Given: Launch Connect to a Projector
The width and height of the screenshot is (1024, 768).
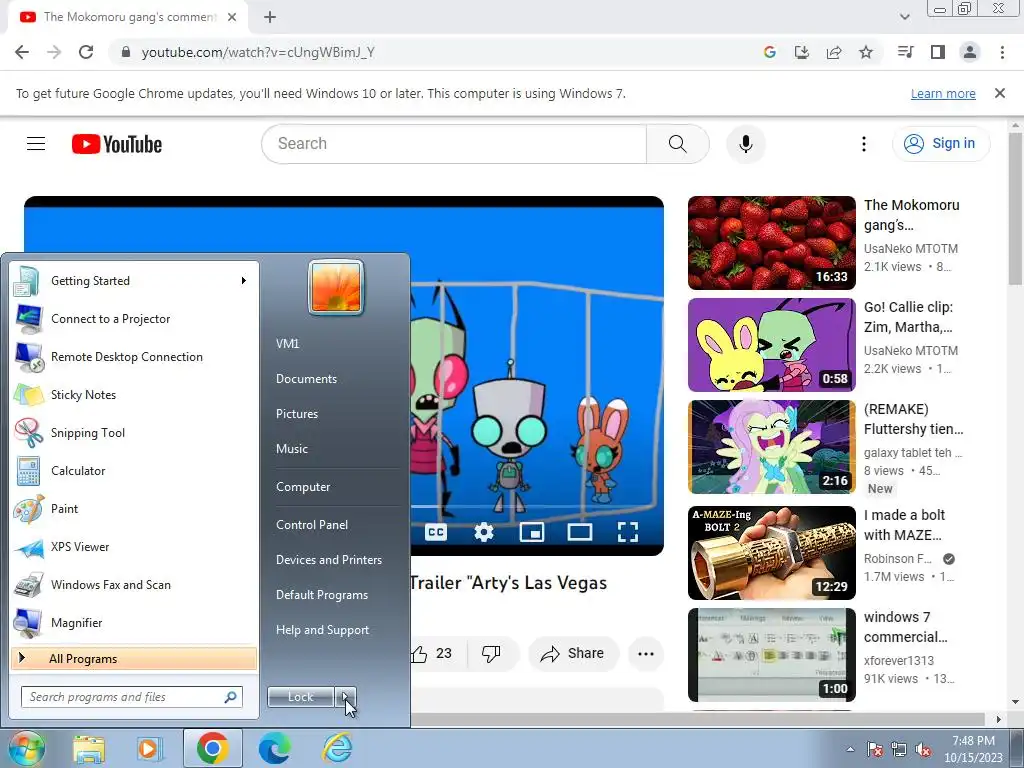Looking at the screenshot, I should click(x=134, y=319).
